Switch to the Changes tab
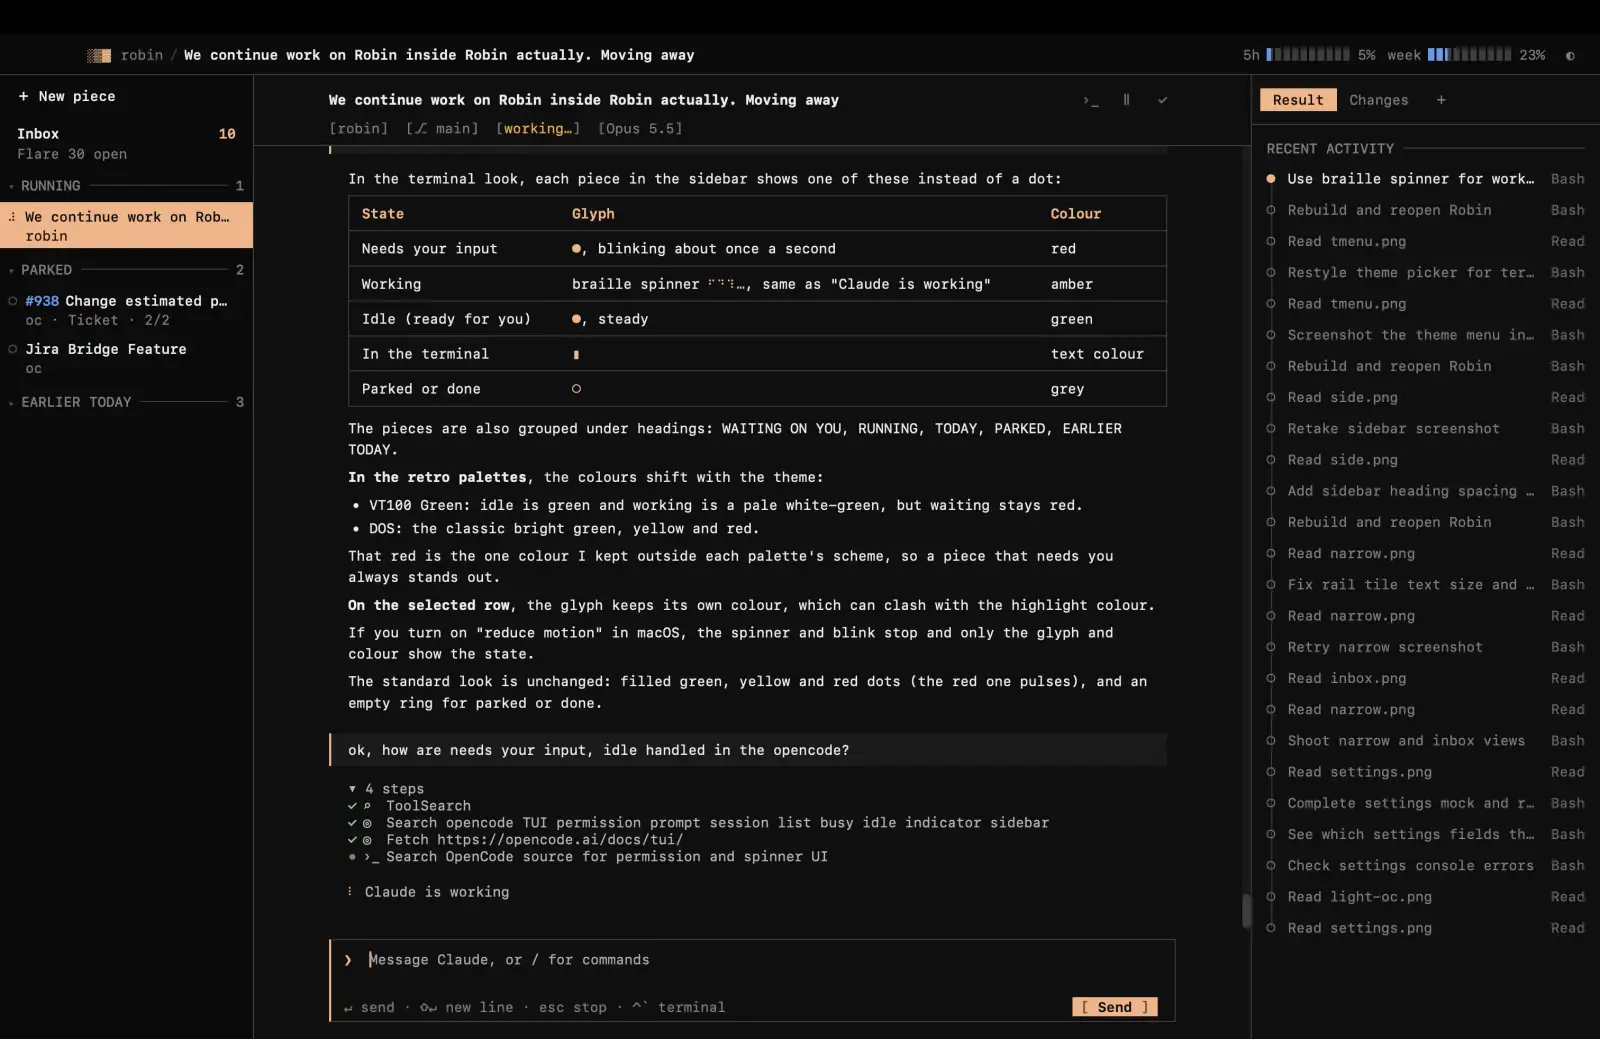This screenshot has height=1039, width=1600. click(x=1378, y=100)
